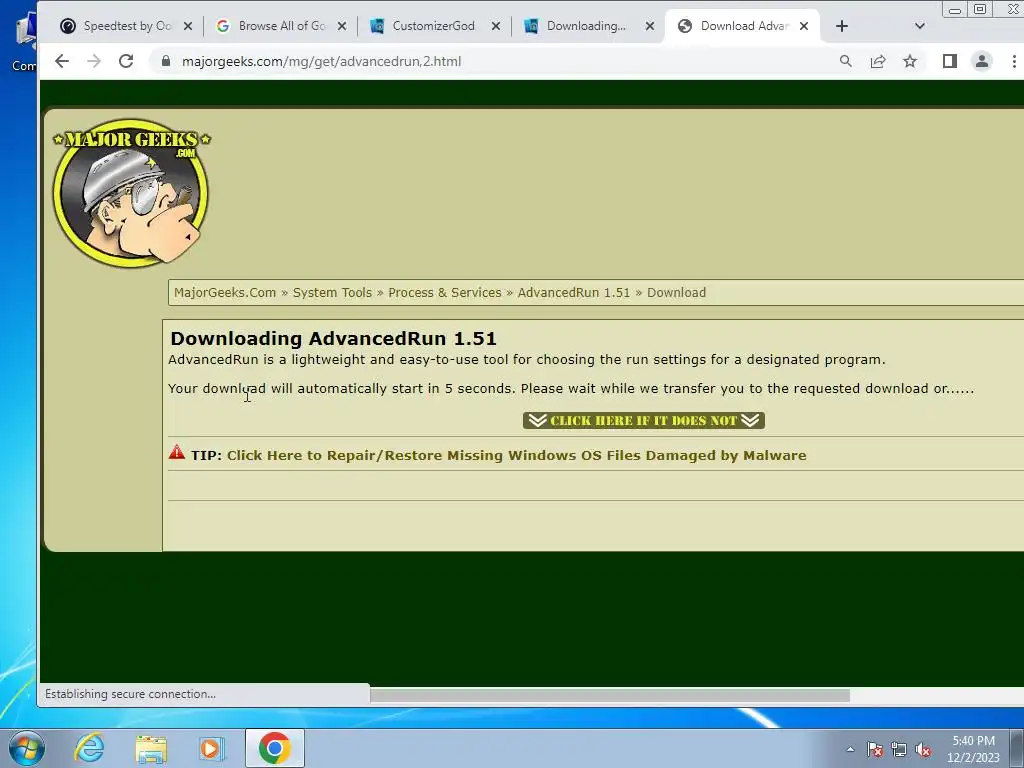Screen dimensions: 1024x768
Task: Click the 'Downloading AdvancedRun 1.51' heading
Action: 333,338
